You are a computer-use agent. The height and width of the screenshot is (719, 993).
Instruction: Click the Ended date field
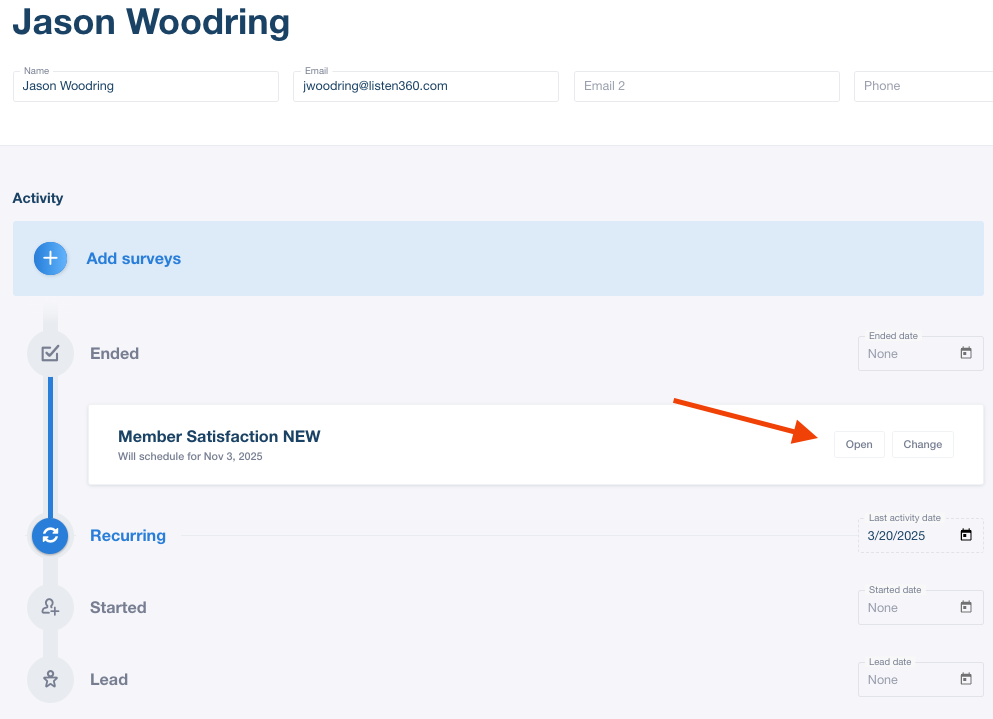click(905, 354)
